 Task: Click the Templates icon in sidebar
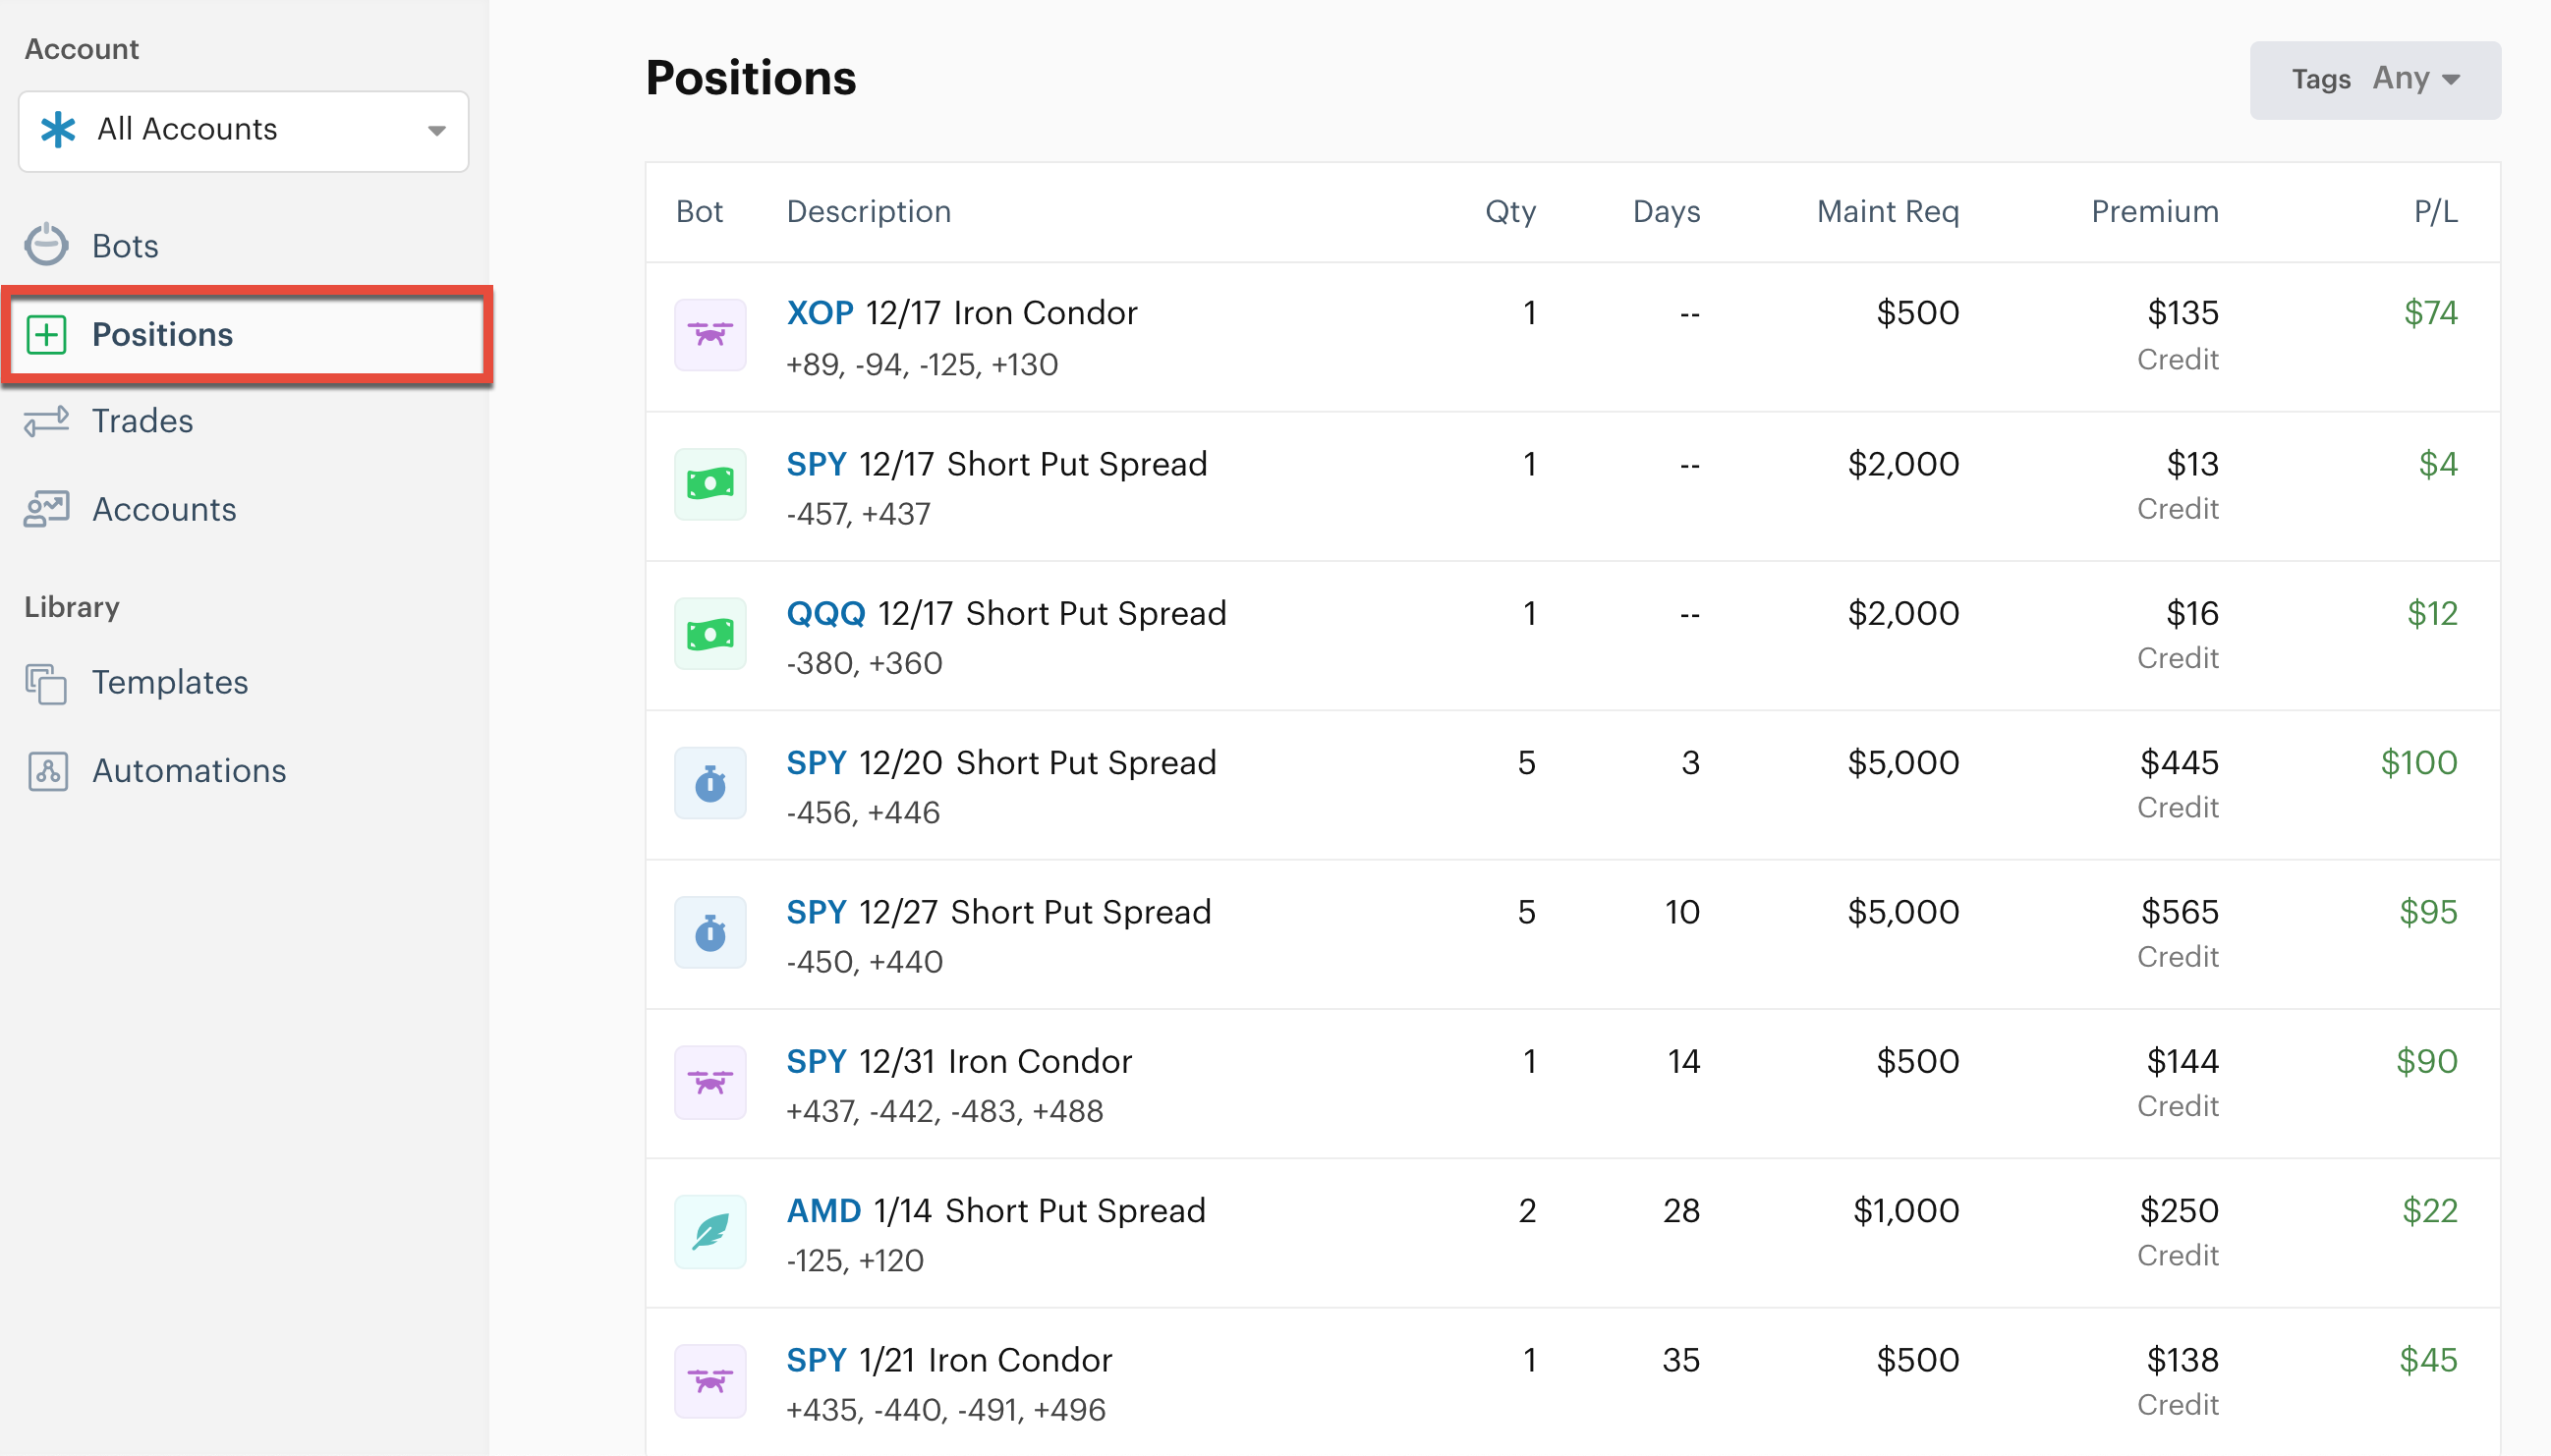(x=46, y=683)
